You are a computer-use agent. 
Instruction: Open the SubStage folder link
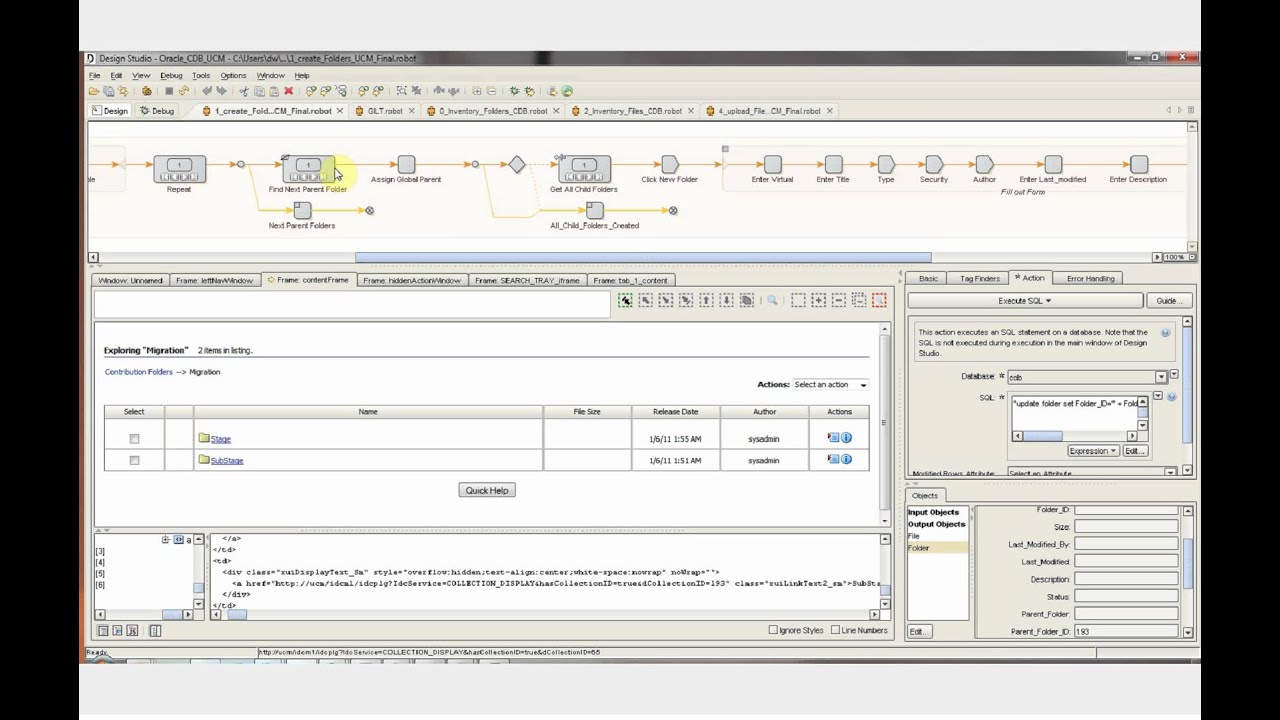point(227,461)
